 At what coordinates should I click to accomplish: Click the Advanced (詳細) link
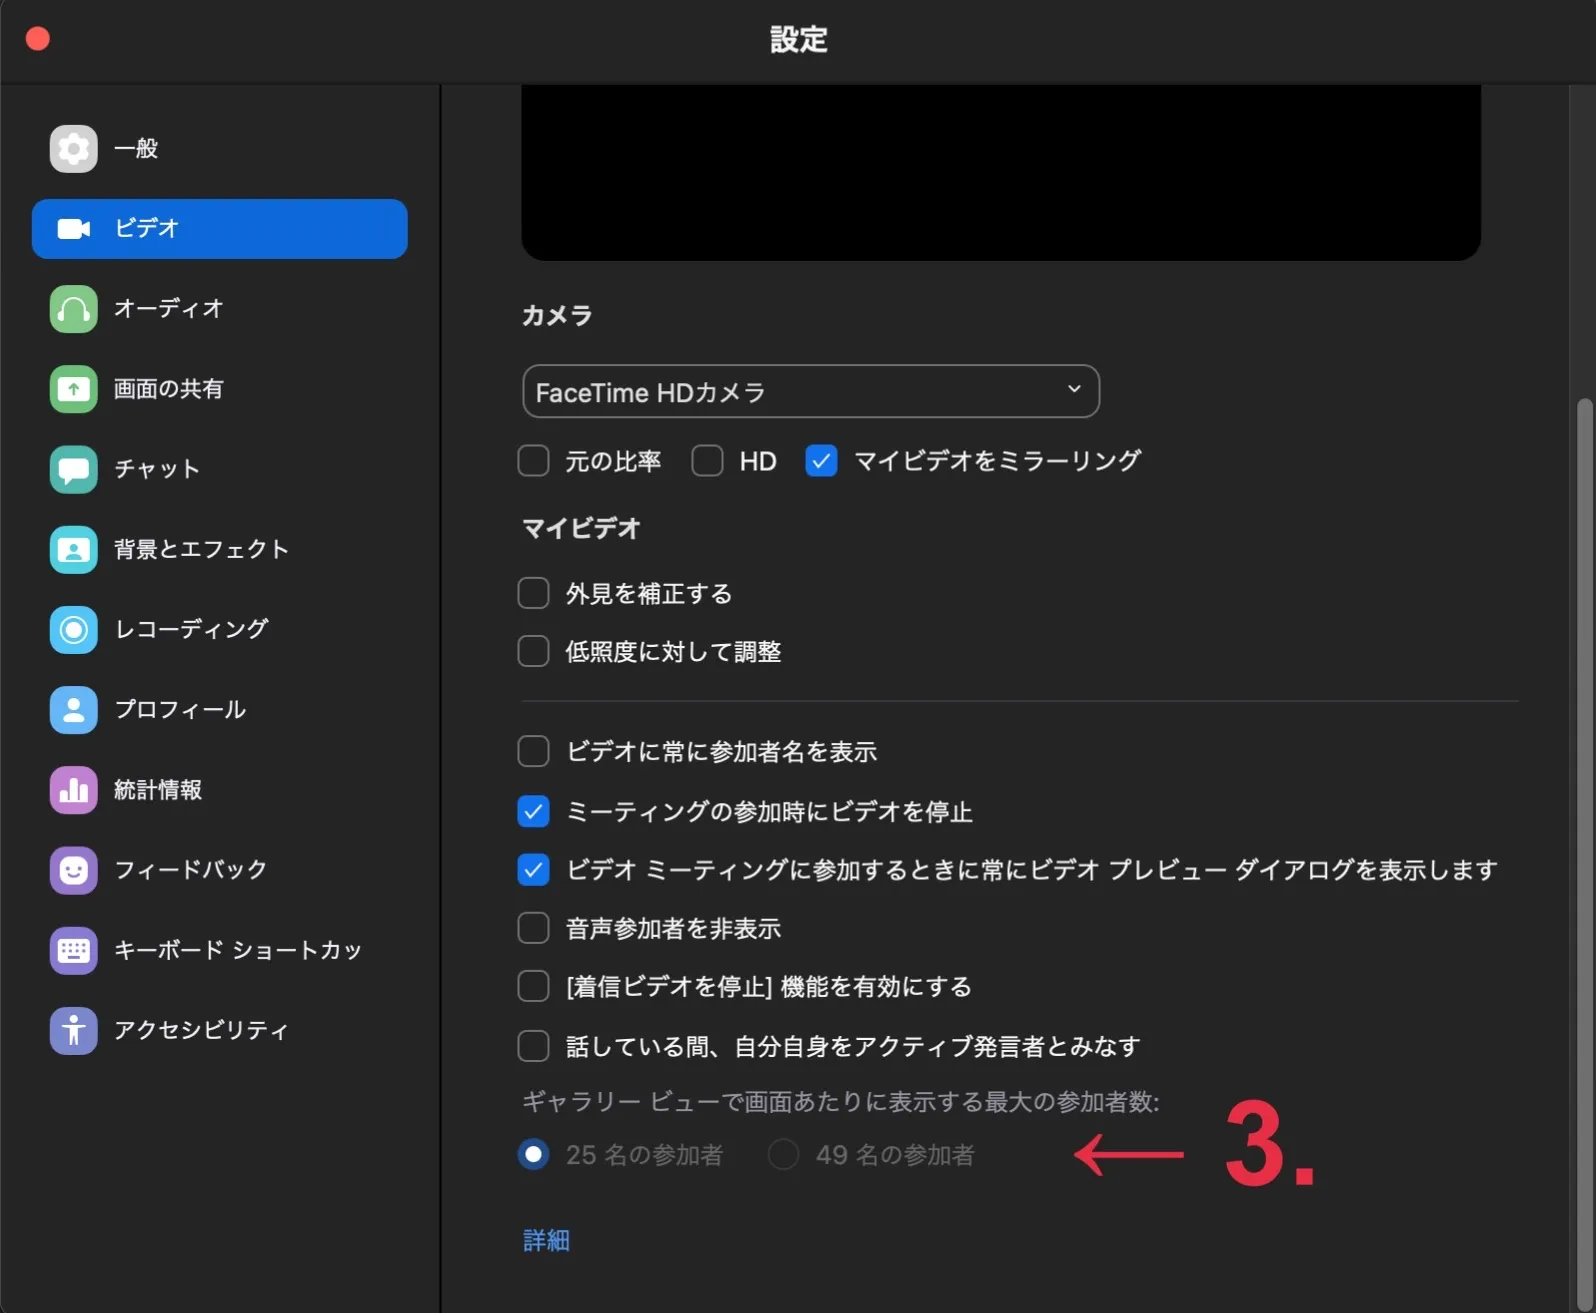[546, 1240]
